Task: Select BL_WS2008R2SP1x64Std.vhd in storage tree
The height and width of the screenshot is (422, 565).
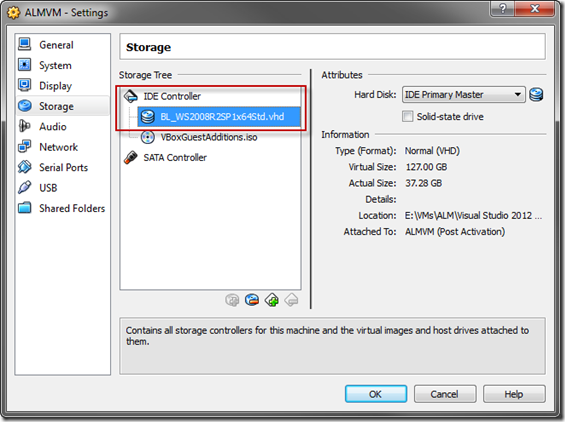Action: [218, 117]
